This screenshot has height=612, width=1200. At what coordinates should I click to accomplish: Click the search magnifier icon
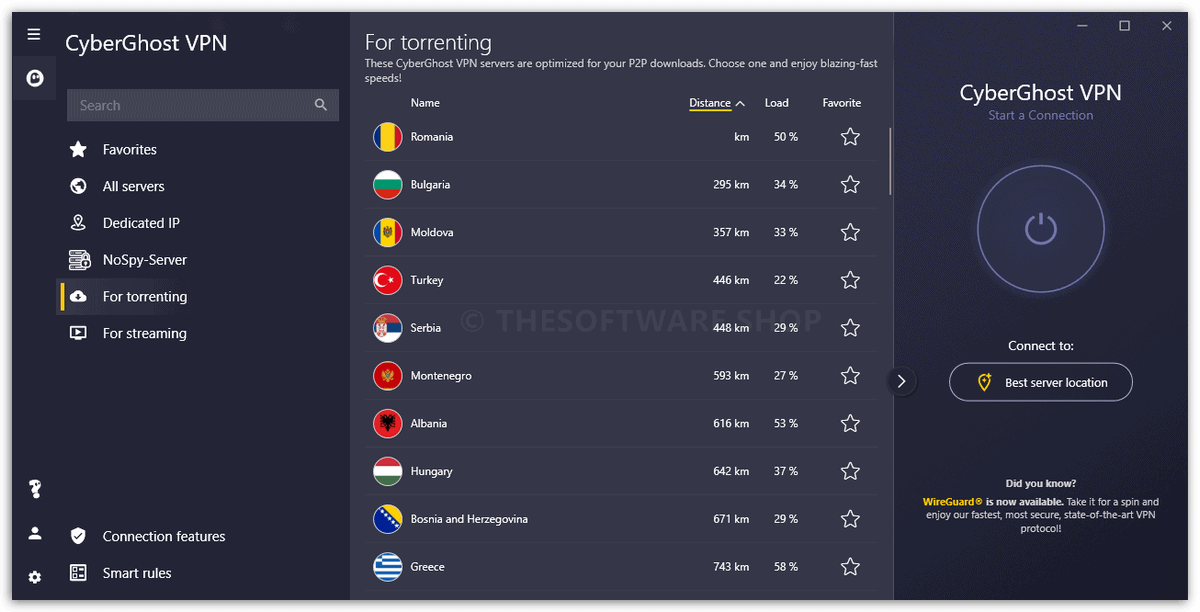(321, 105)
